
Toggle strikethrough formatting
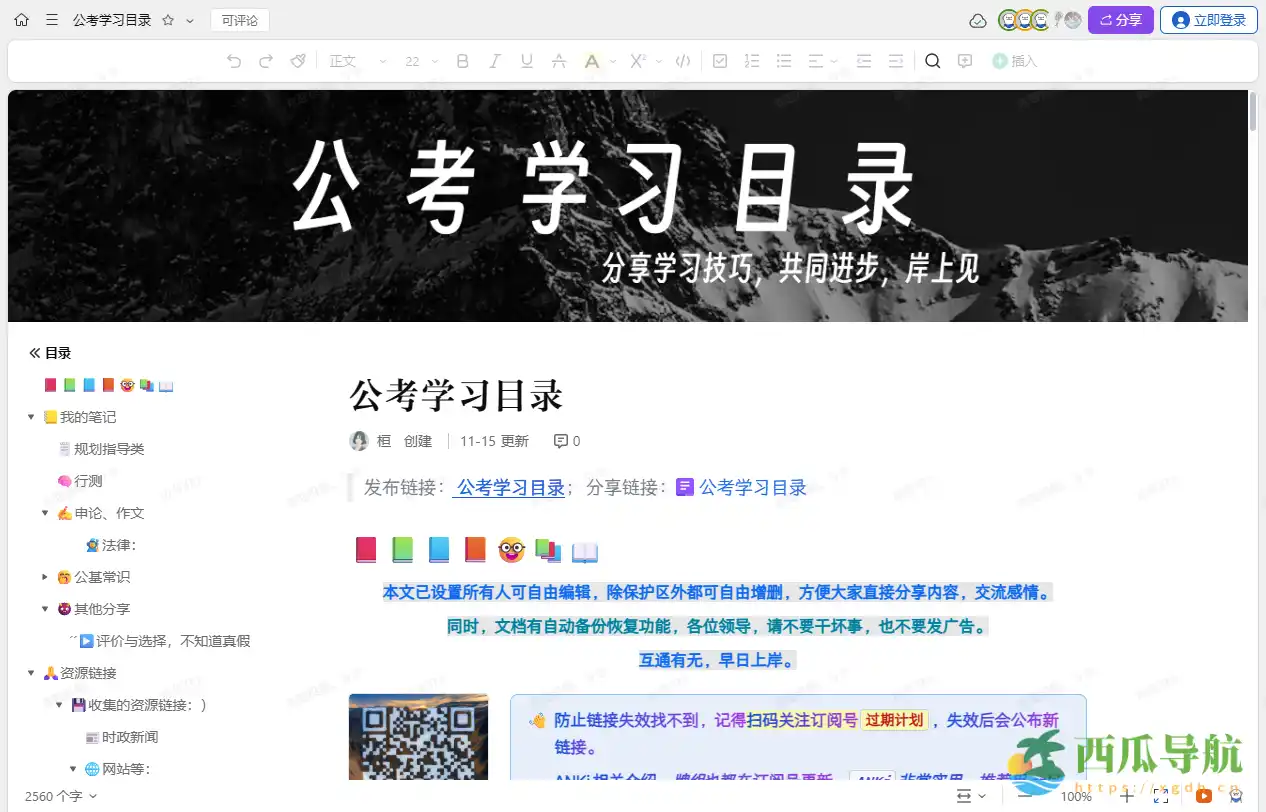click(x=558, y=61)
